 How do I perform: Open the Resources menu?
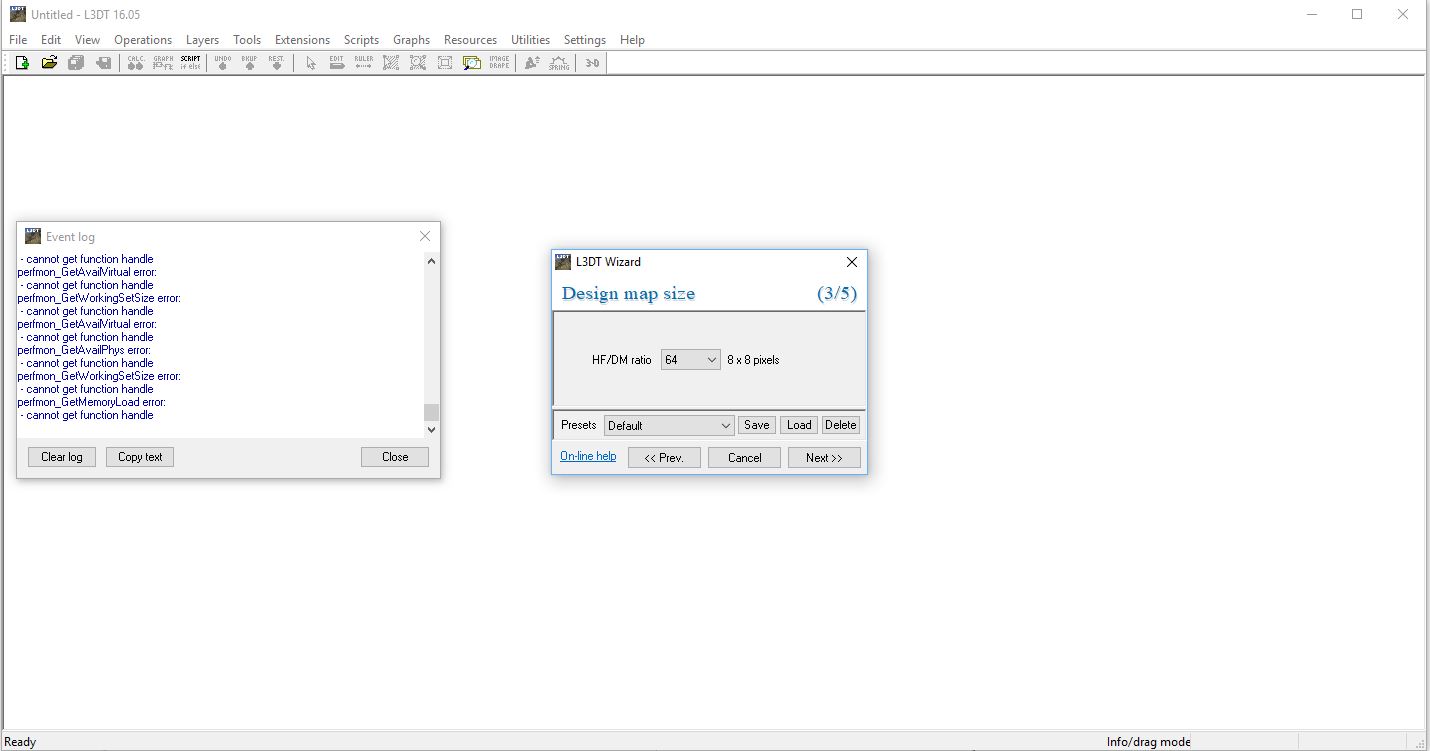tap(470, 40)
